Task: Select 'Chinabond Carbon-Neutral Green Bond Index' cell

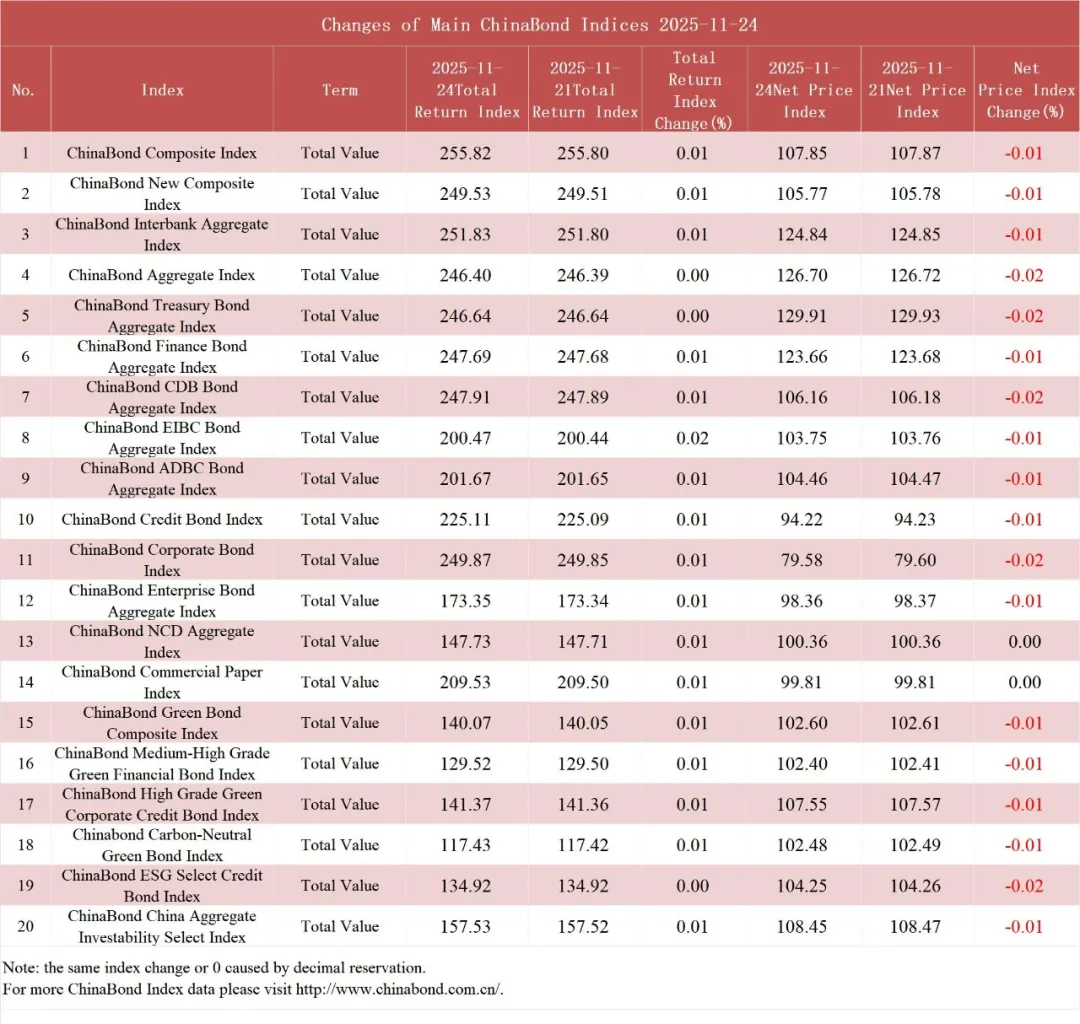Action: (x=162, y=845)
